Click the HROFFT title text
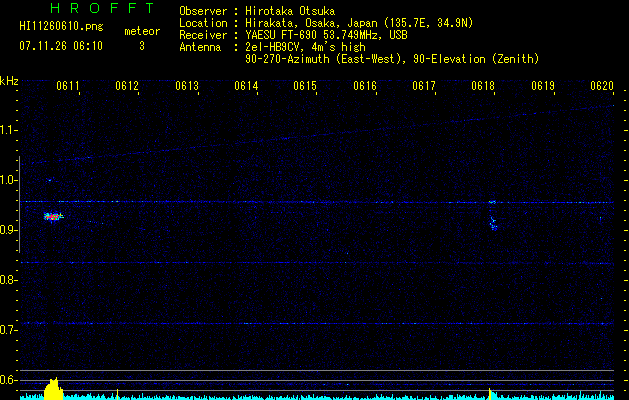Viewport: 629px width, 400px height. [102, 8]
